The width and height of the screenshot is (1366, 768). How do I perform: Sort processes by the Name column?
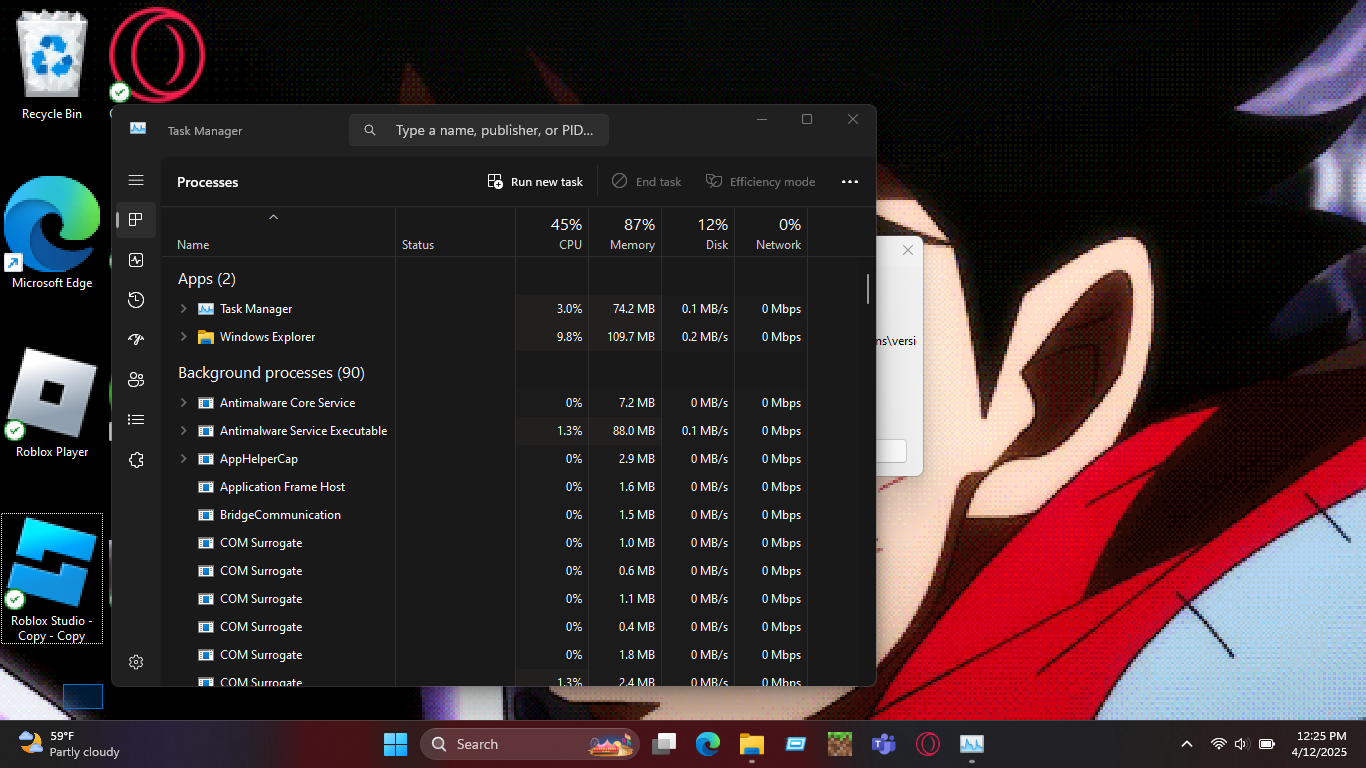coord(278,232)
